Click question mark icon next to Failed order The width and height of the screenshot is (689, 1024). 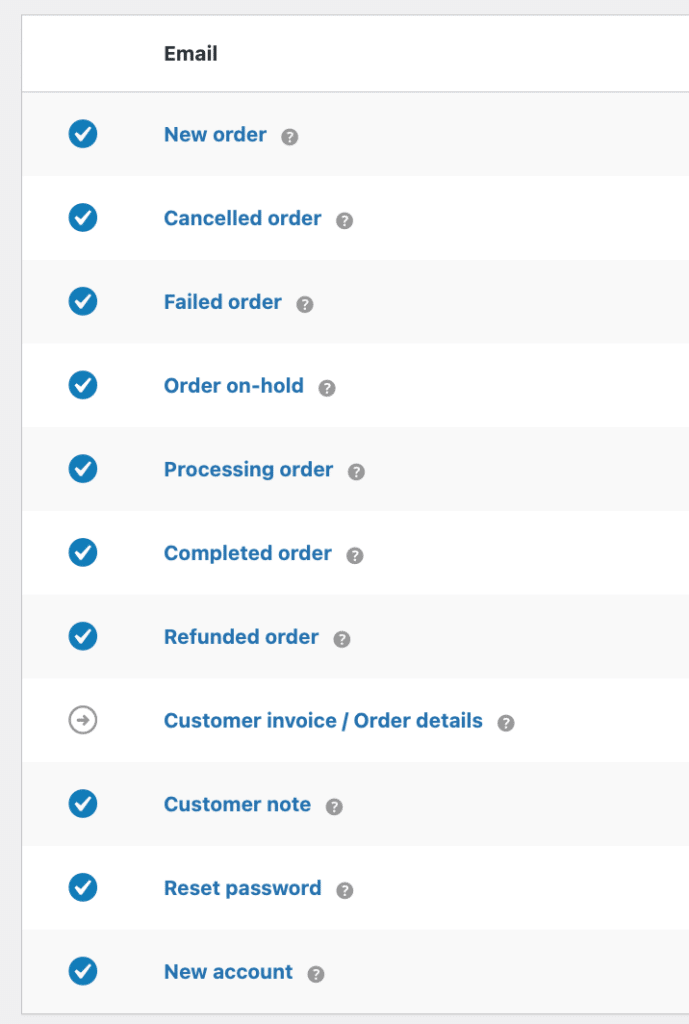tap(304, 304)
